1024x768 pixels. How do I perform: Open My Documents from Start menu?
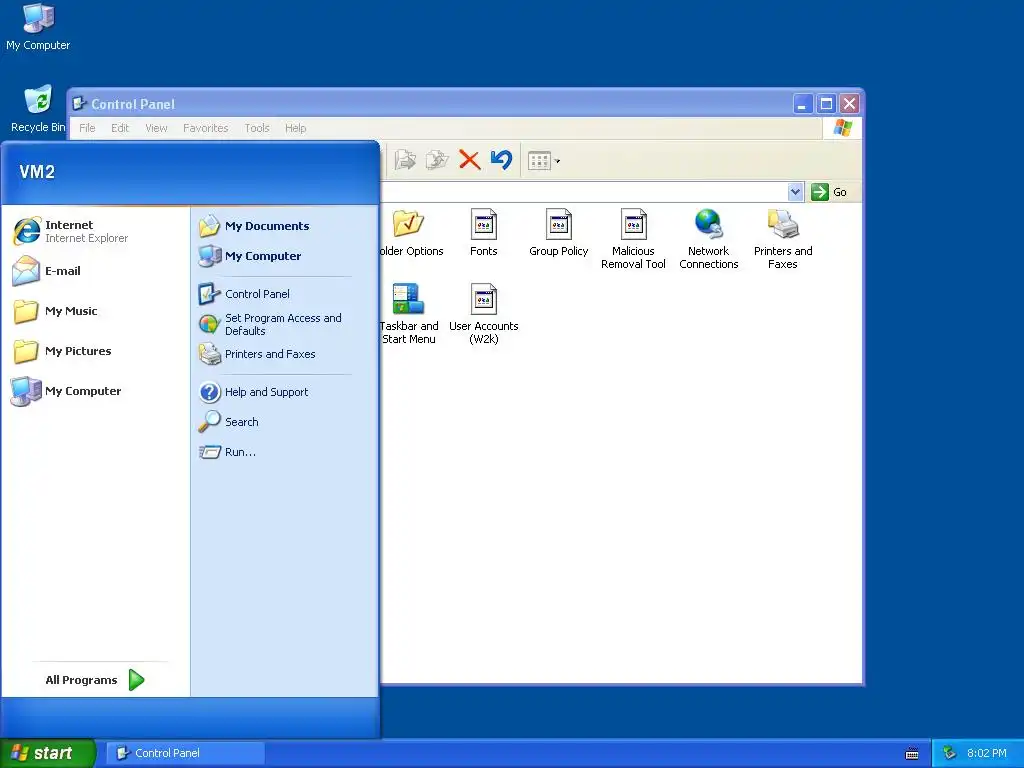(x=255, y=226)
